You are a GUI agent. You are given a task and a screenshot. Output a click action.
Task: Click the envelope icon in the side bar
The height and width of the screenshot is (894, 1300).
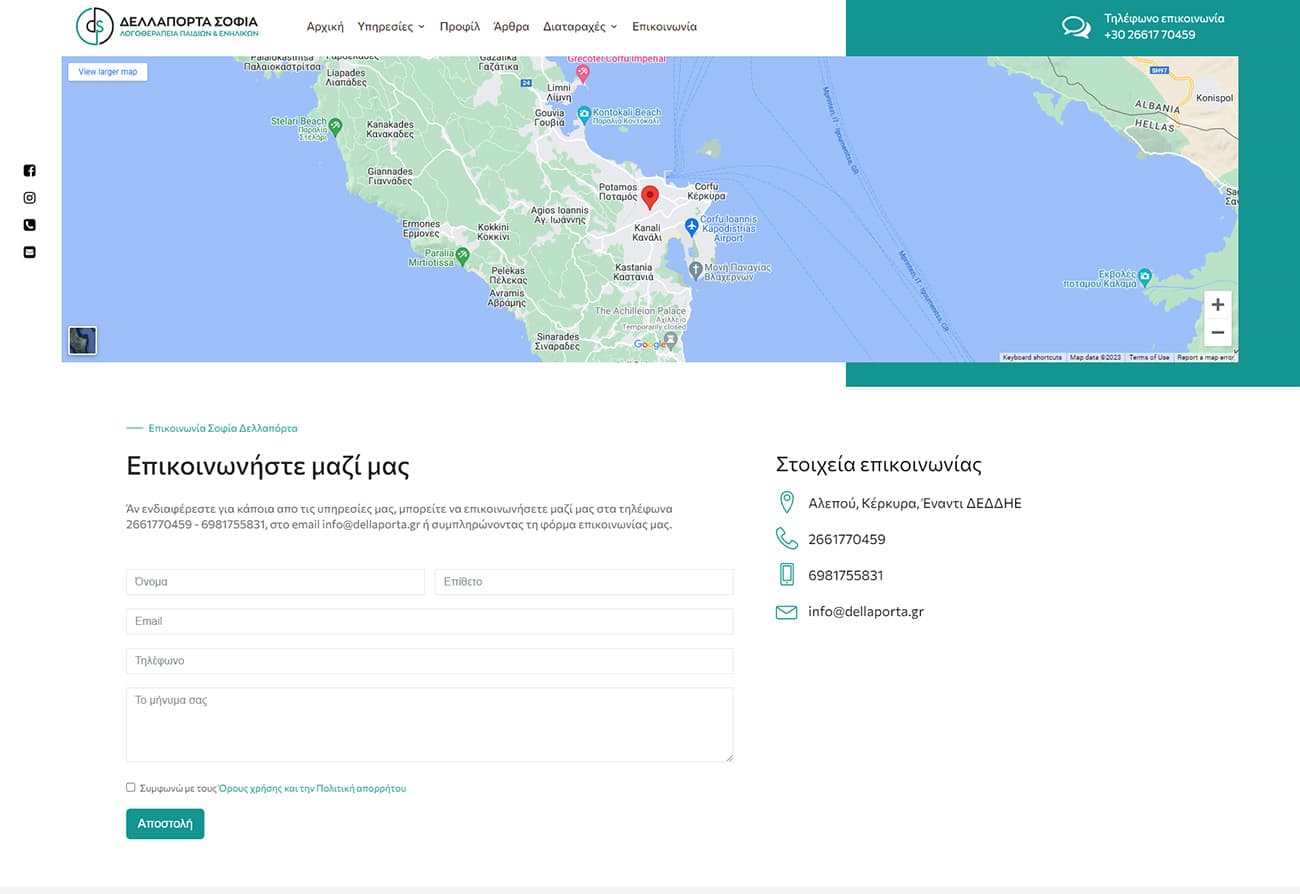(29, 252)
